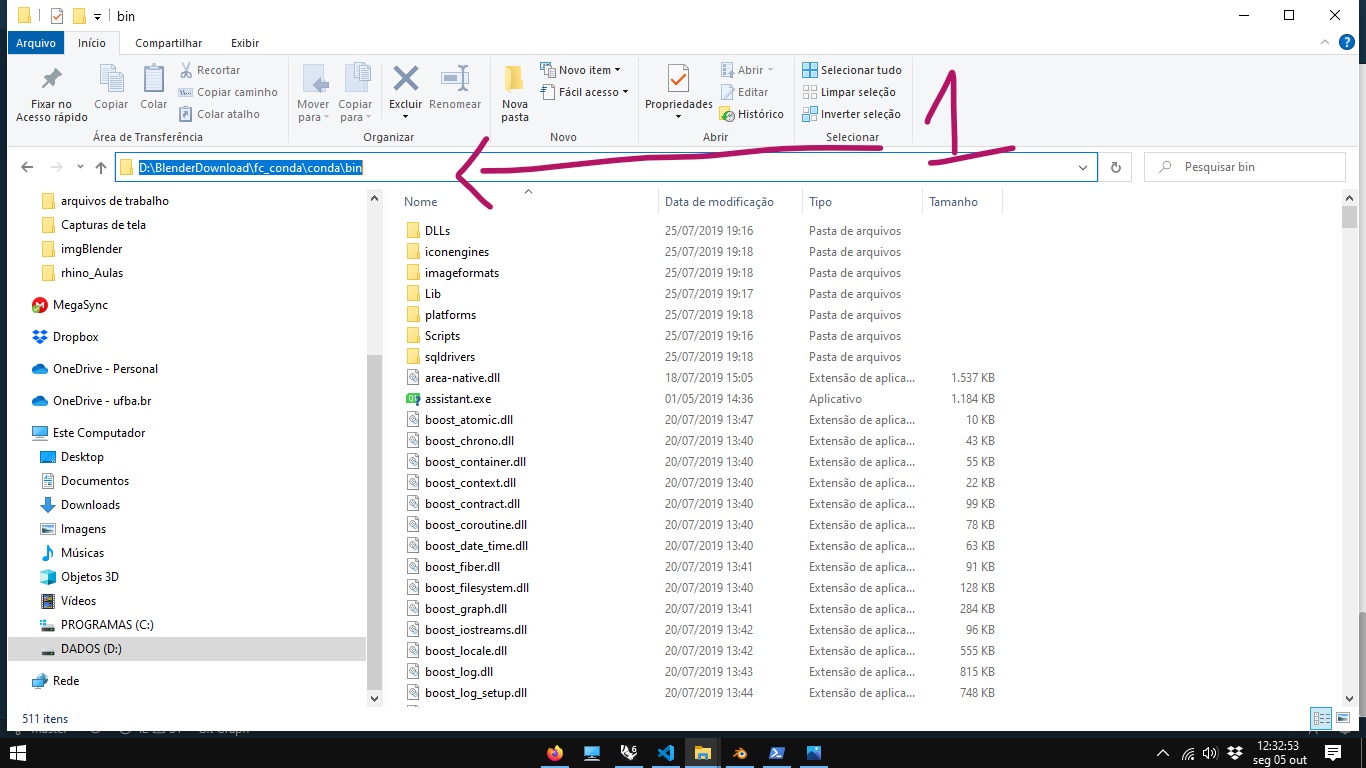Click Fixar no Acesso rápido pin icon
The width and height of the screenshot is (1366, 768).
coord(51,80)
